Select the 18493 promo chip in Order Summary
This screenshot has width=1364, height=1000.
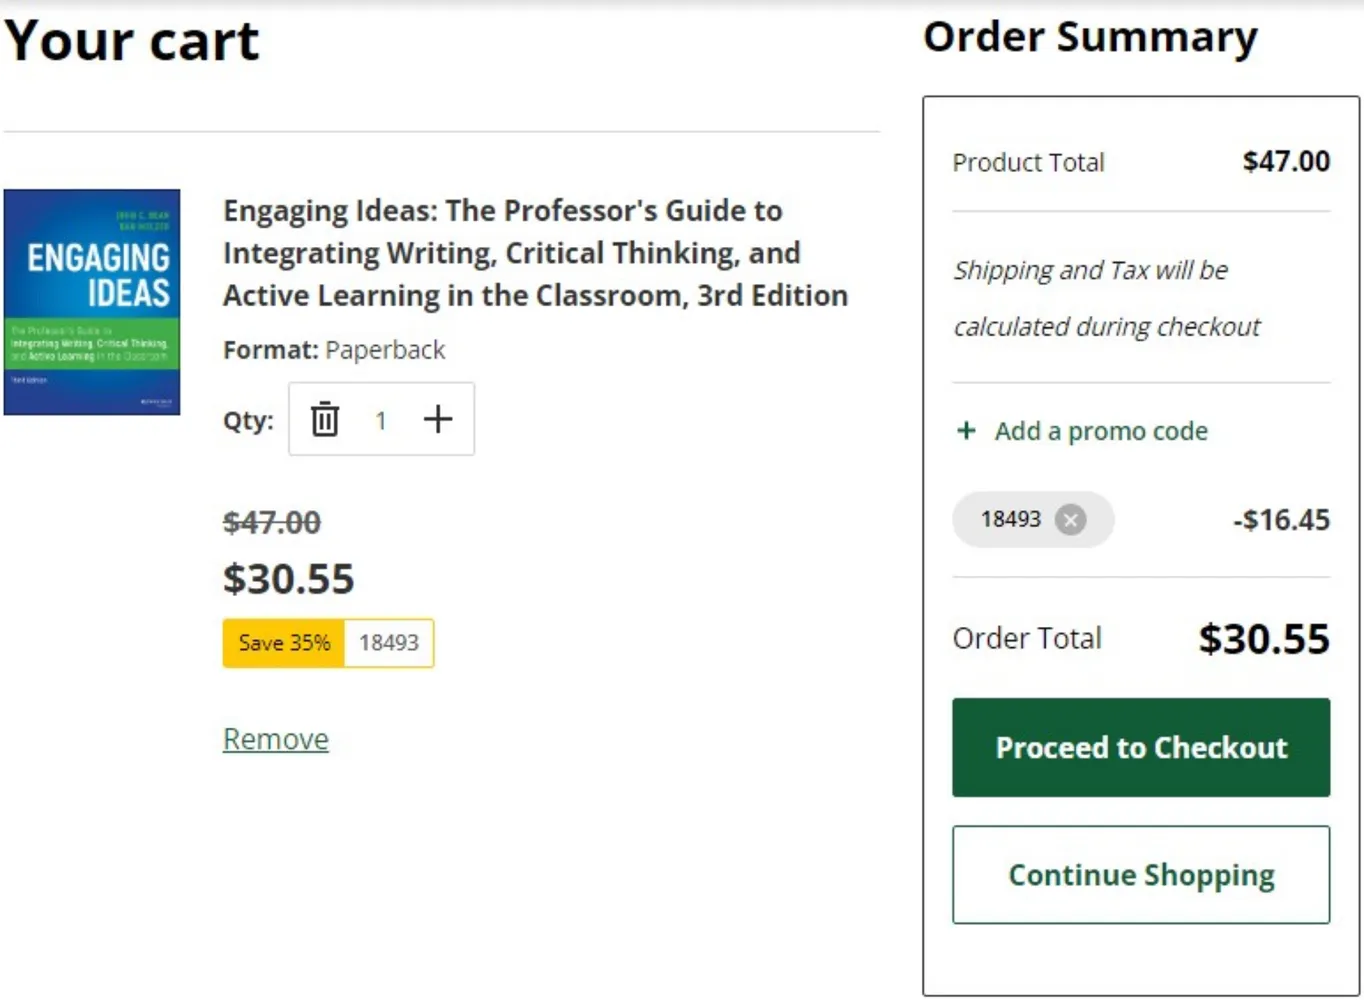pyautogui.click(x=1011, y=520)
